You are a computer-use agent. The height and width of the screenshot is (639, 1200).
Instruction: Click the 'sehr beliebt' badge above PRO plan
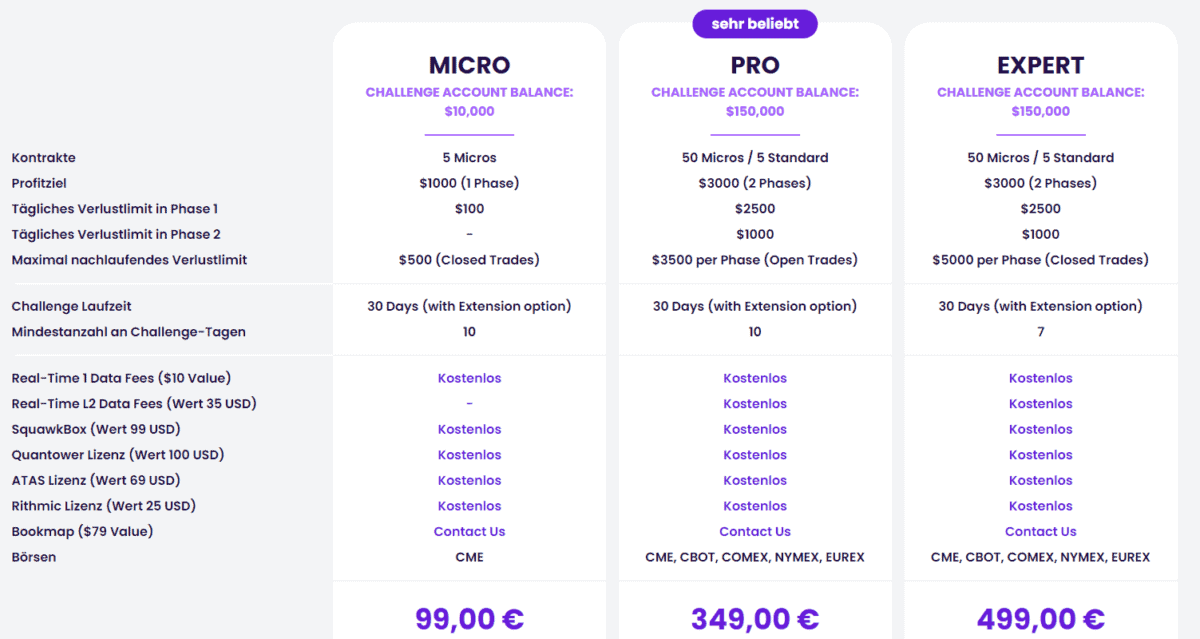754,23
